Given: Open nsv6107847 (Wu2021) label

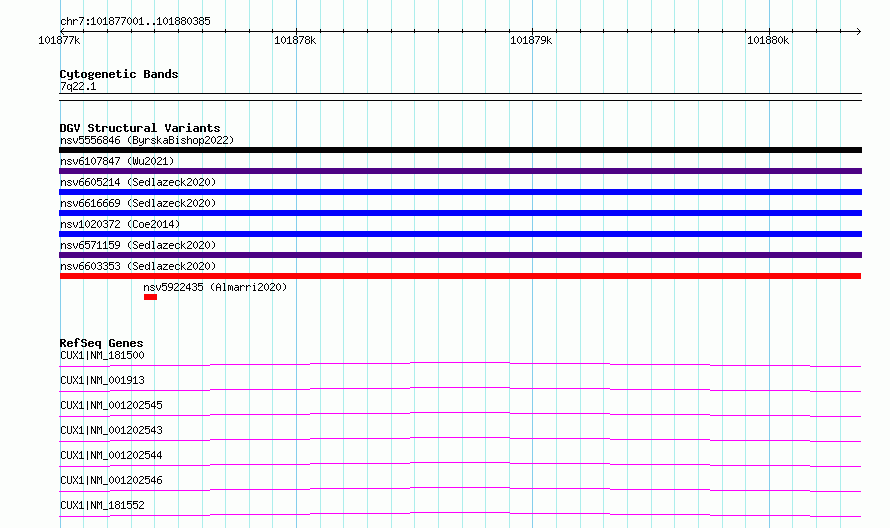Looking at the screenshot, I should 117,161.
